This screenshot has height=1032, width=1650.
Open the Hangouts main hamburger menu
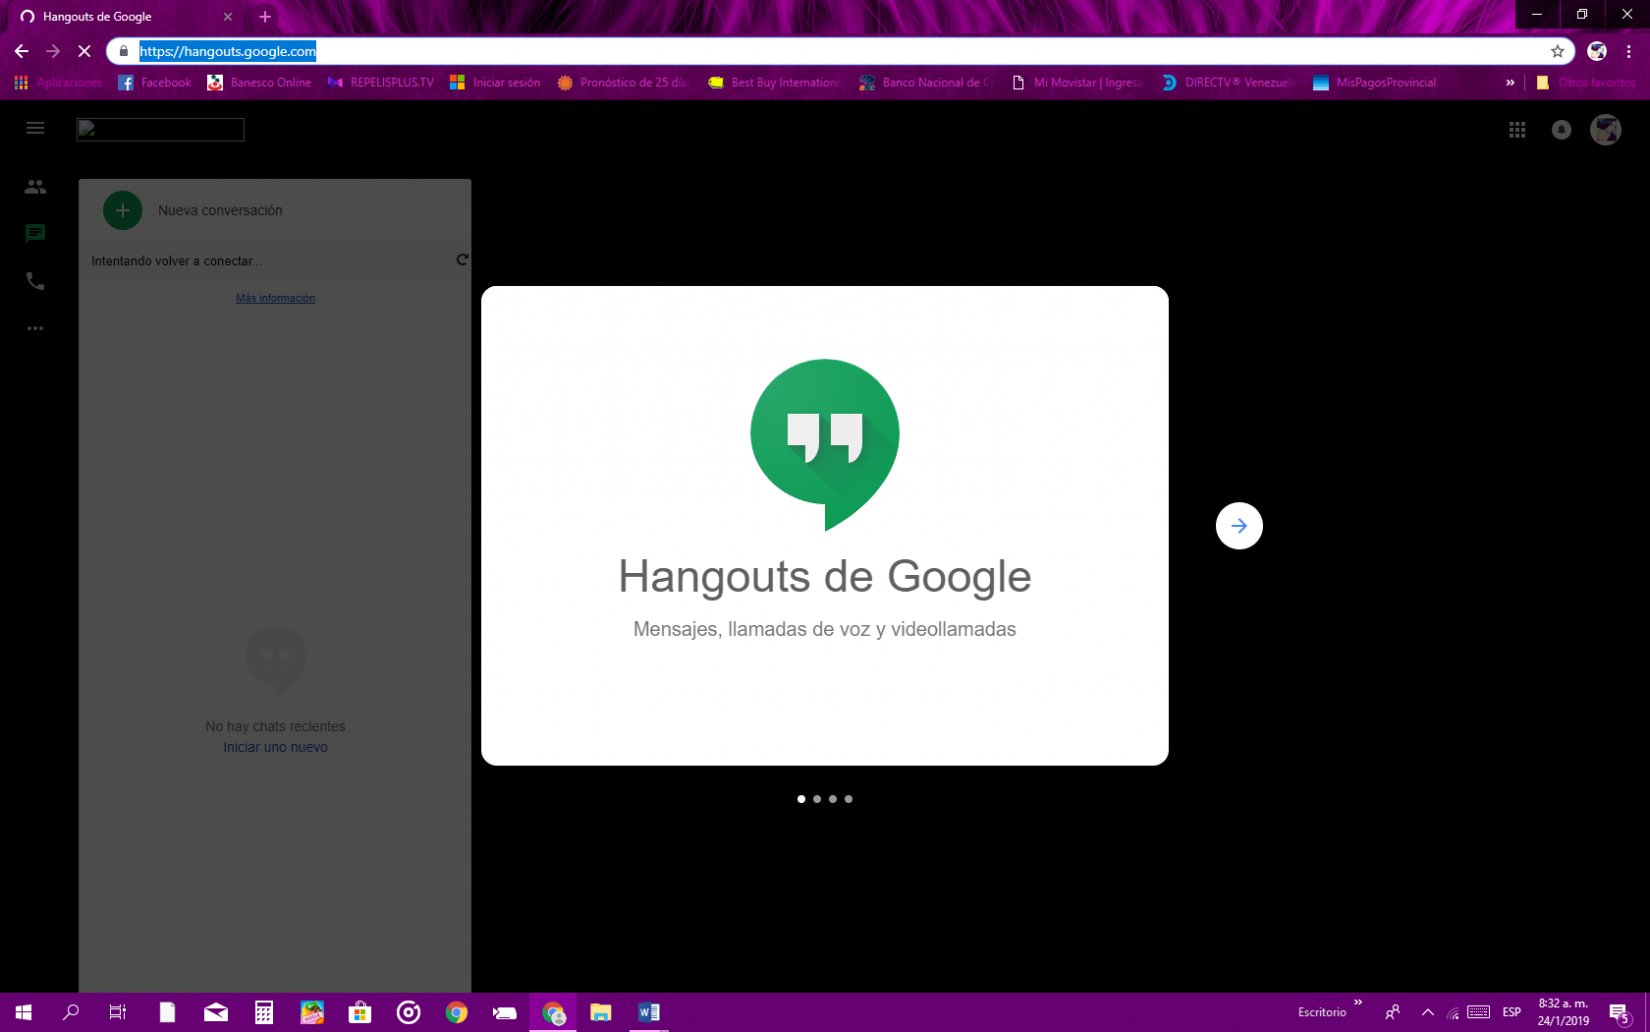tap(35, 128)
